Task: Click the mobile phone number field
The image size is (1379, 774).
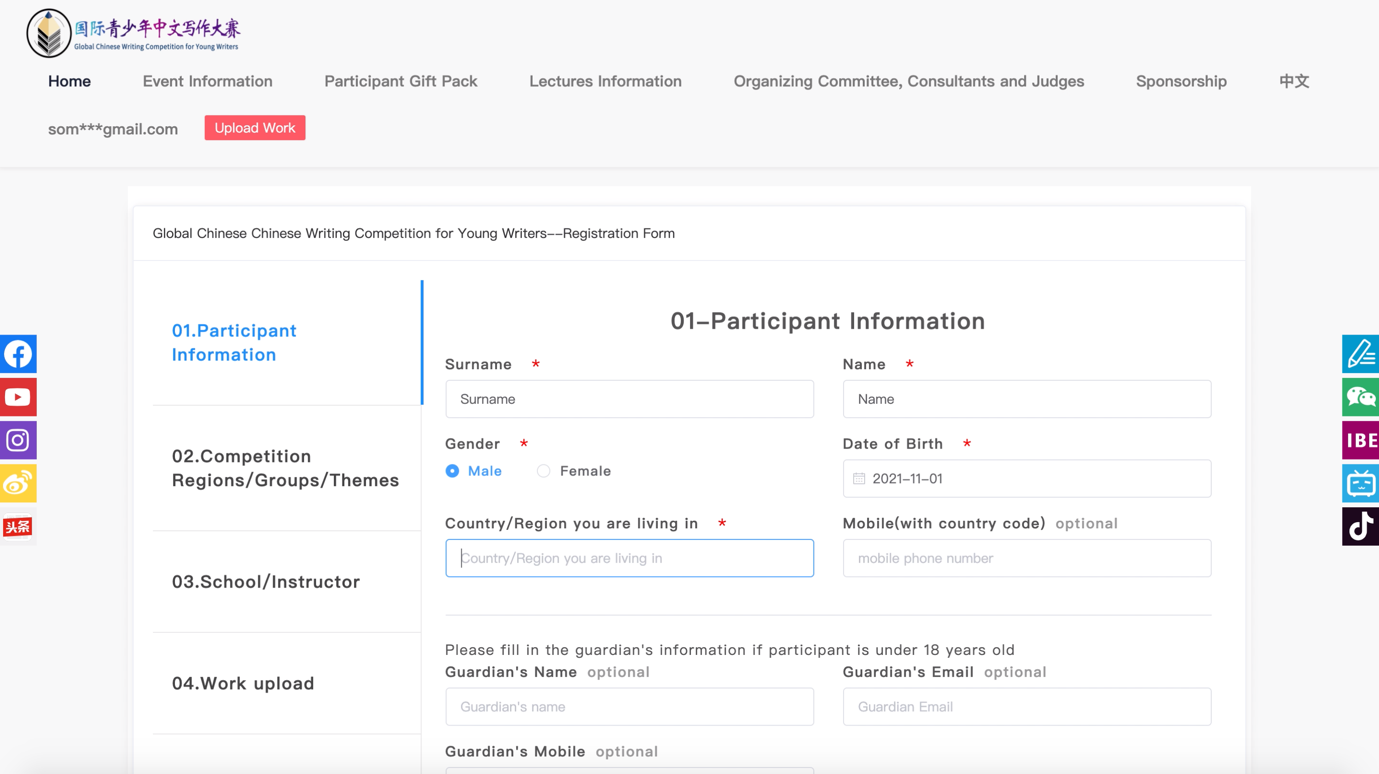Action: pos(1027,558)
